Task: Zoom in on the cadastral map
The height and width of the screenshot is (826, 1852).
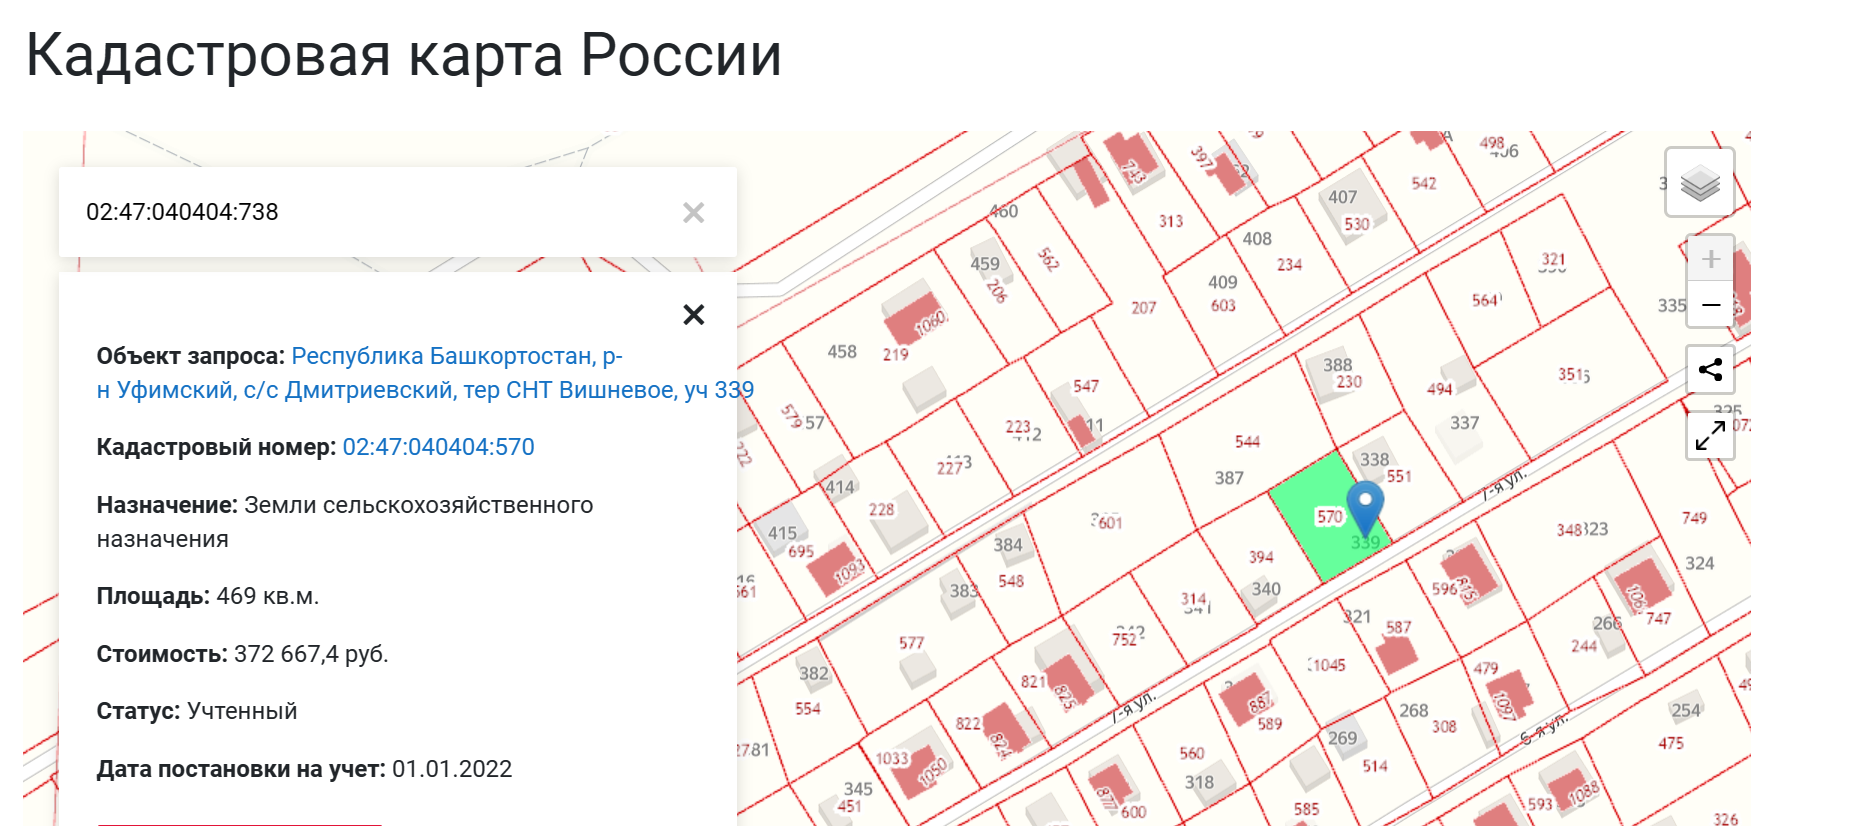Action: (x=1710, y=259)
